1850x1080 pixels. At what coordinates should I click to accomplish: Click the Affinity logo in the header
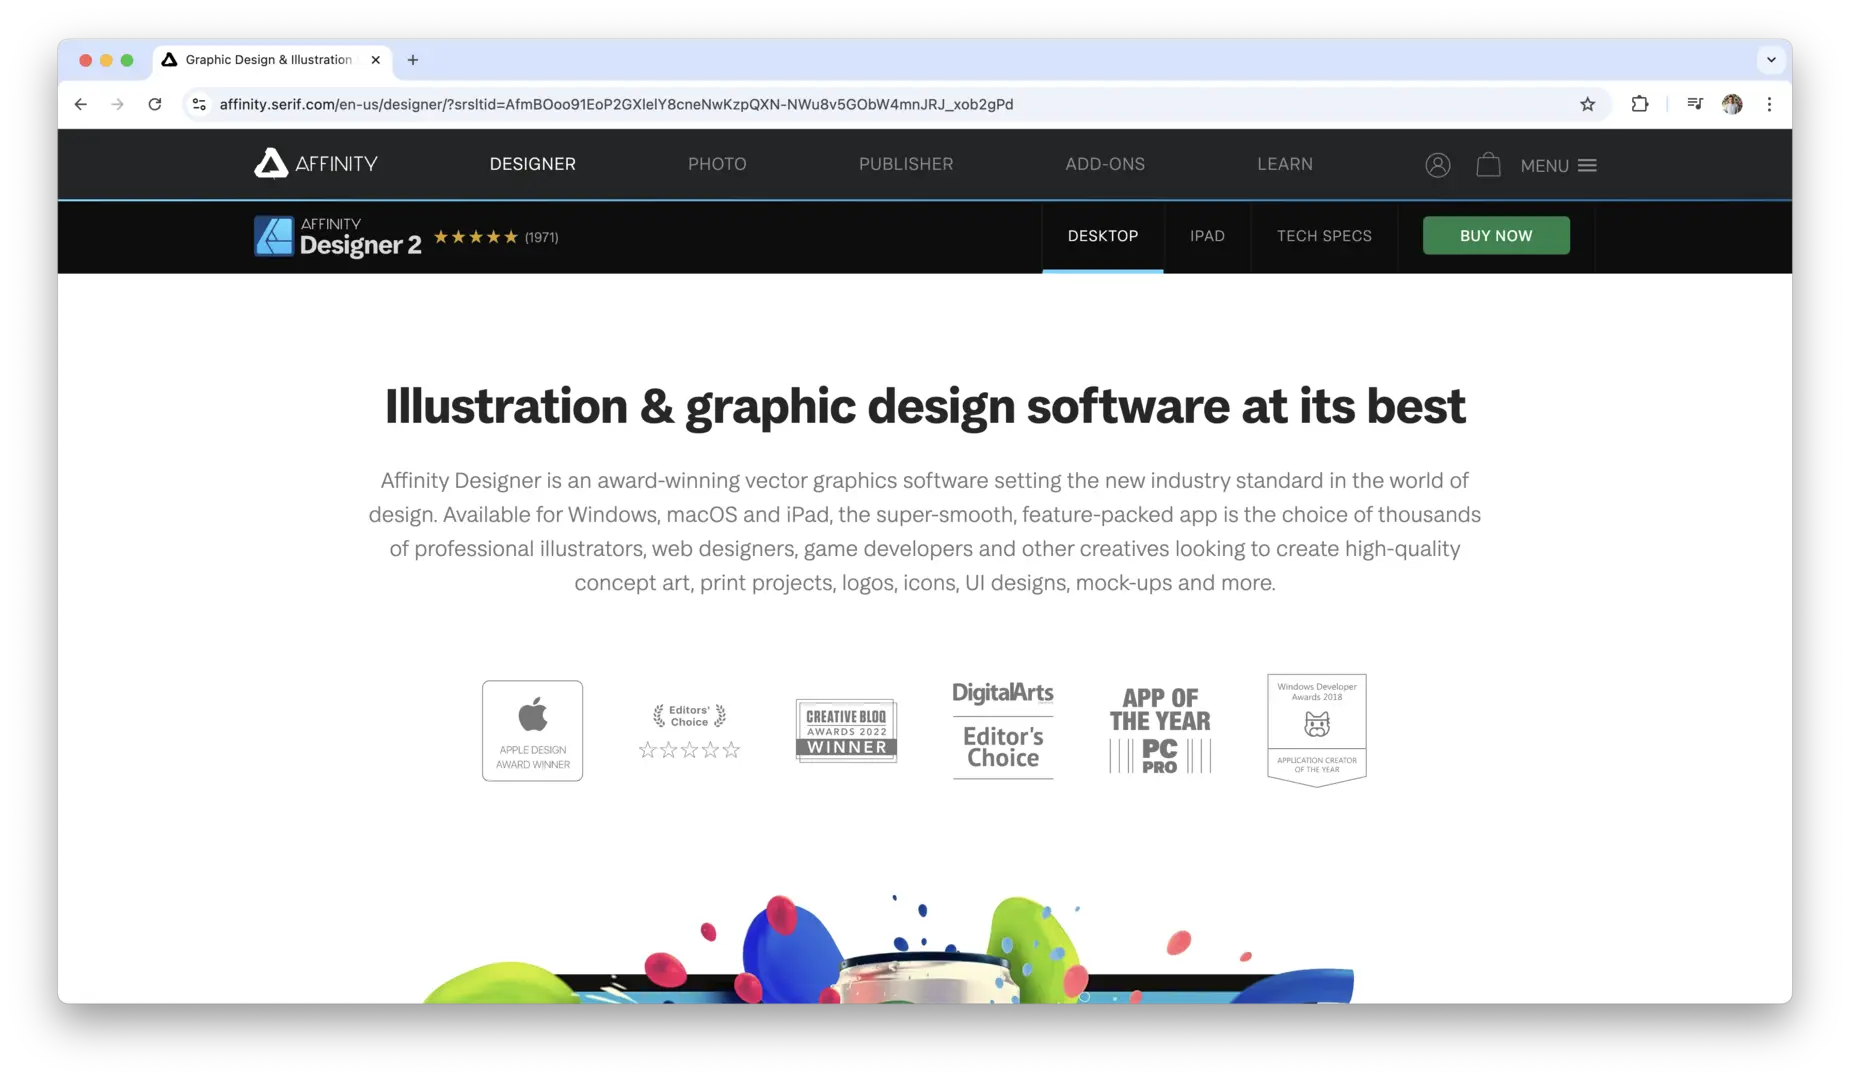(x=315, y=164)
